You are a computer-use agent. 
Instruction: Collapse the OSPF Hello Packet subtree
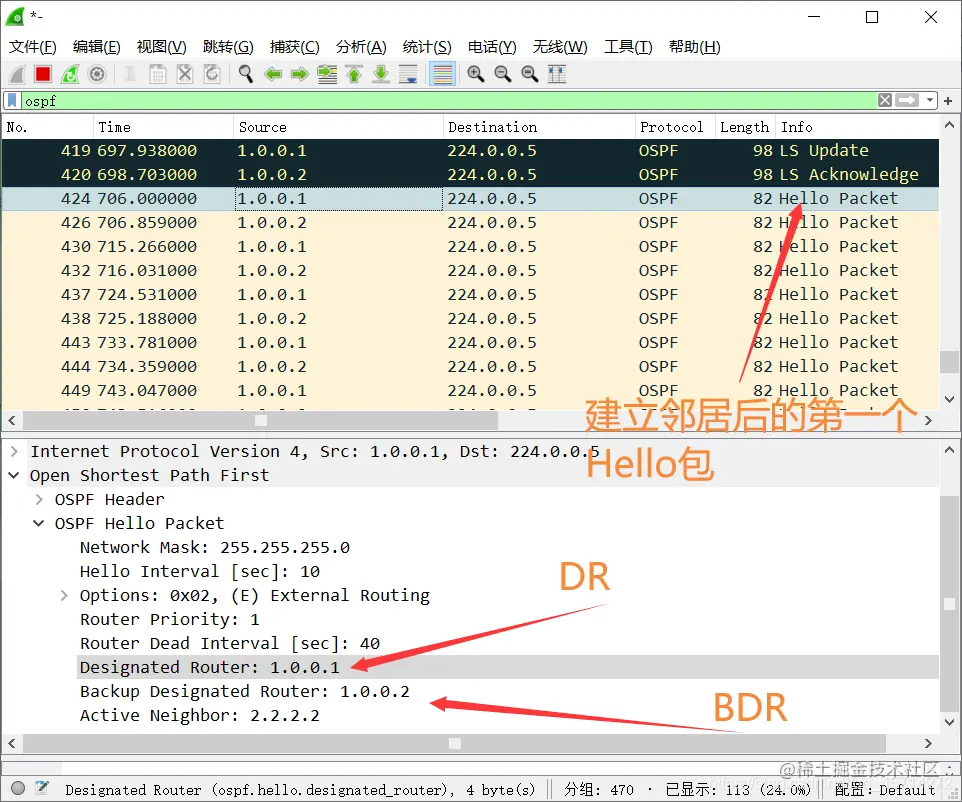click(x=39, y=523)
